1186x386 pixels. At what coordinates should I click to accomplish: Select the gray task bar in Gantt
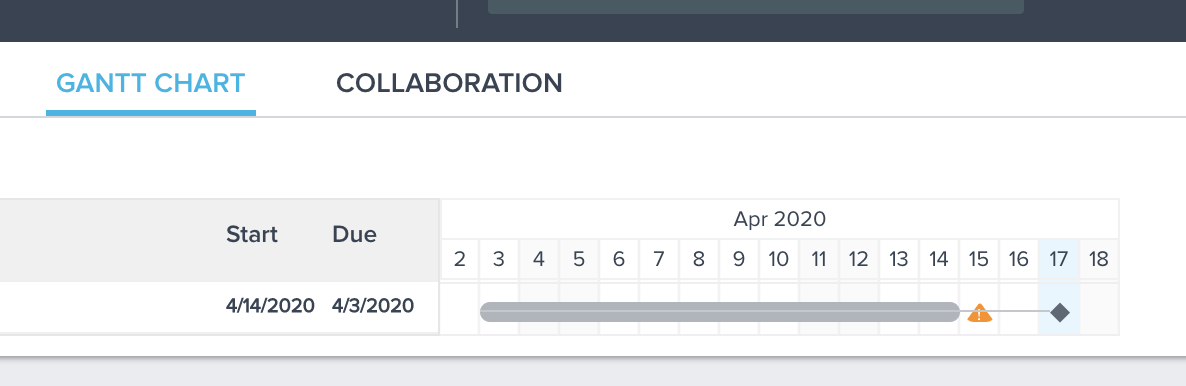tap(720, 312)
